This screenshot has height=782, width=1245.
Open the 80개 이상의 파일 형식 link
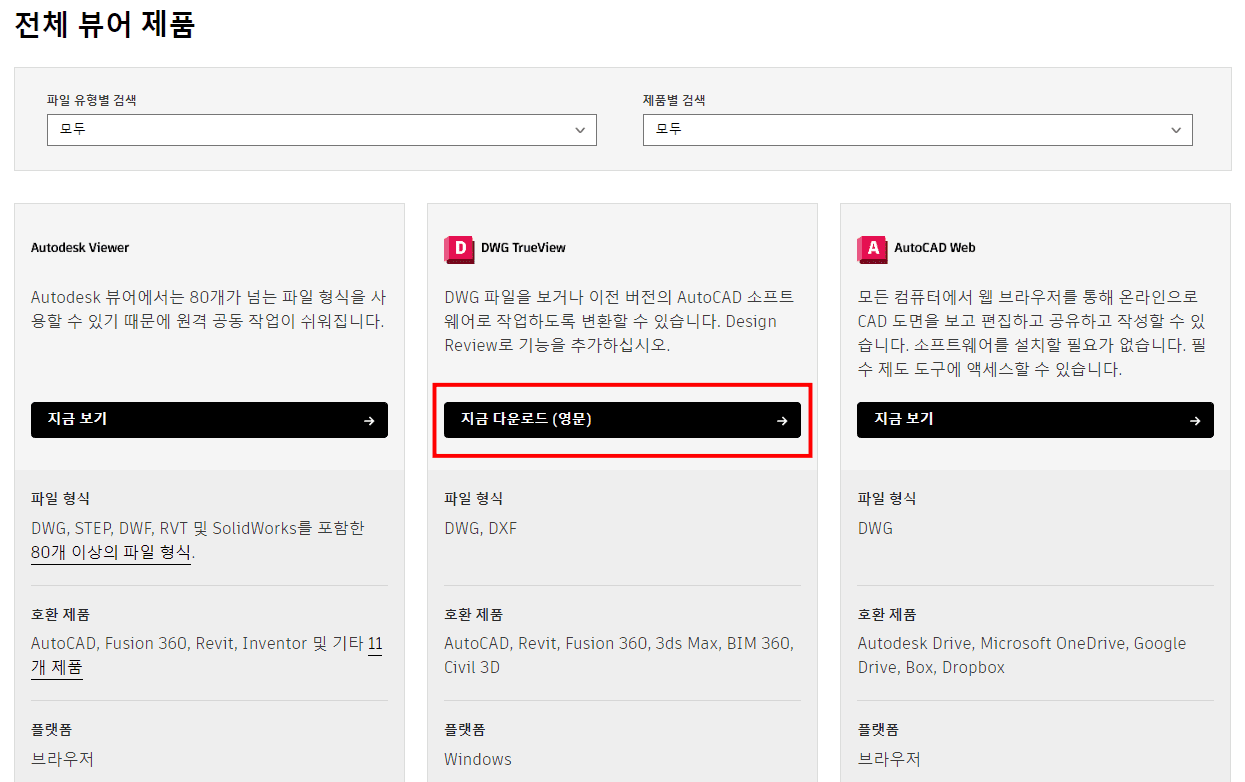pos(111,552)
